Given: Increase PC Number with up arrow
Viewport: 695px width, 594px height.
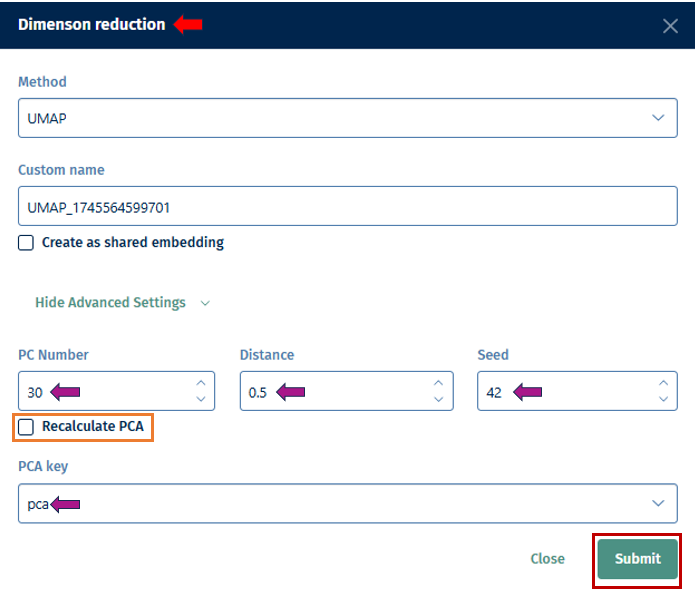Looking at the screenshot, I should [200, 383].
